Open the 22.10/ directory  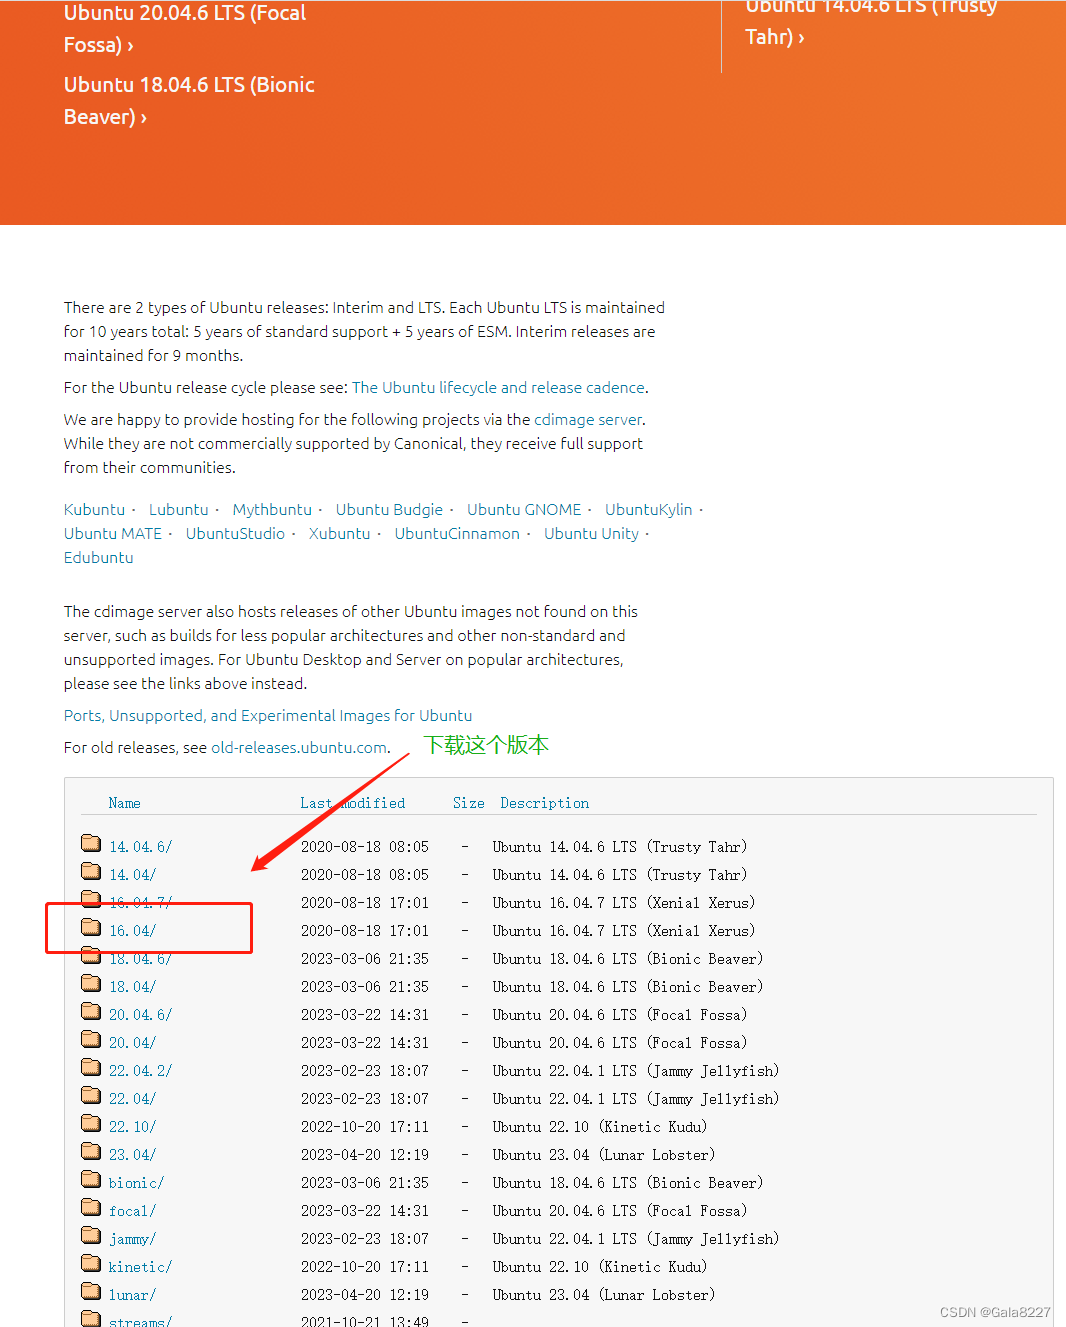132,1127
